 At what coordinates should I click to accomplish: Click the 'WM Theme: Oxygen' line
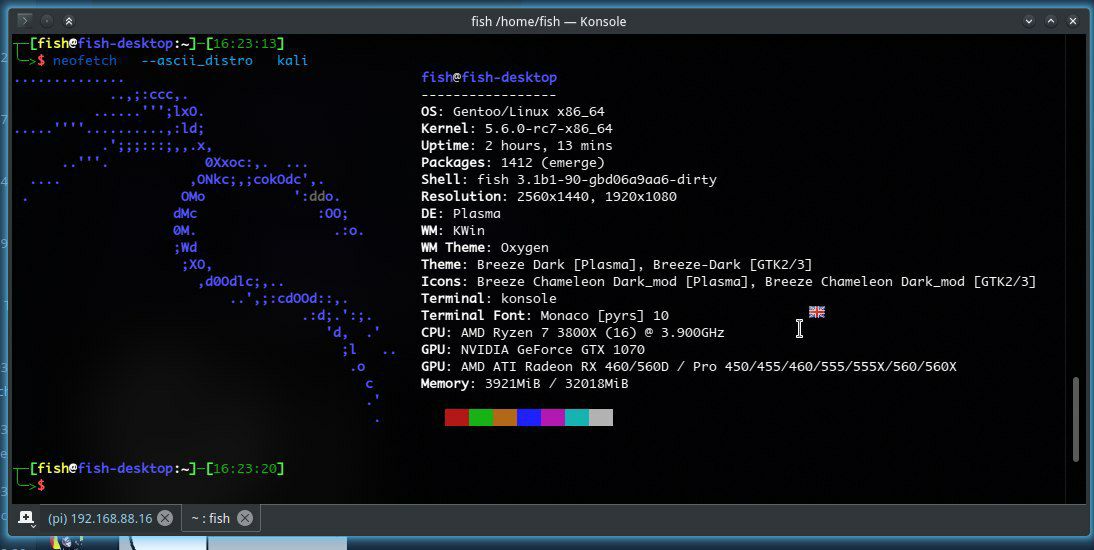pos(485,248)
